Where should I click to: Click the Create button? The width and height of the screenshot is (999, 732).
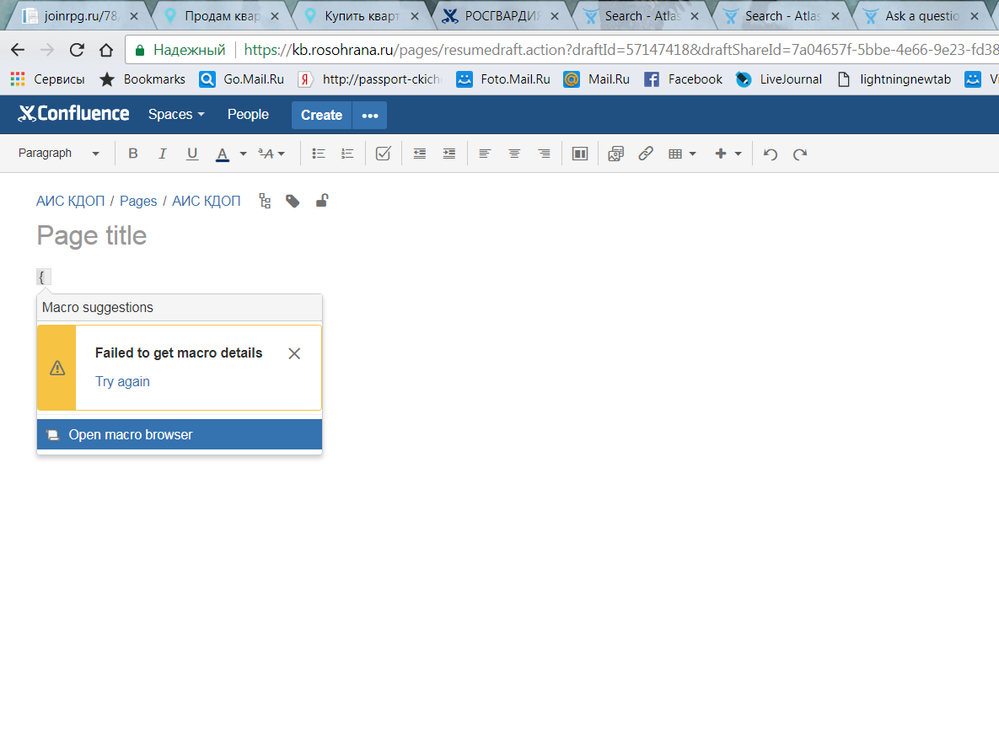pos(321,115)
